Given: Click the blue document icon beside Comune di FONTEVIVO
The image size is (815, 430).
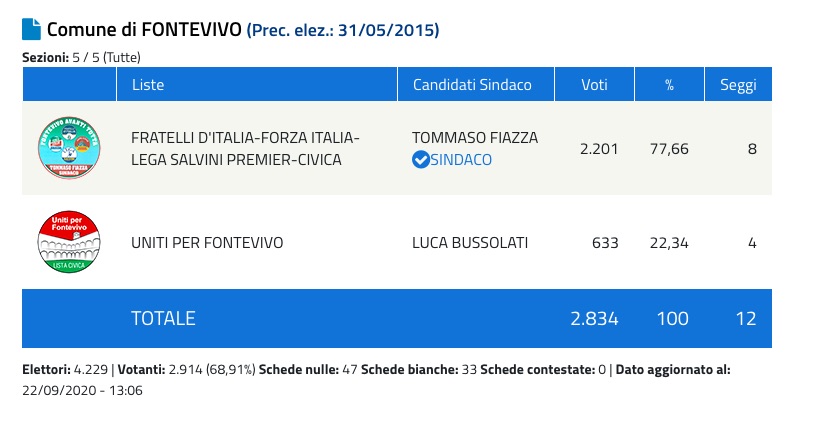Looking at the screenshot, I should 32,29.
